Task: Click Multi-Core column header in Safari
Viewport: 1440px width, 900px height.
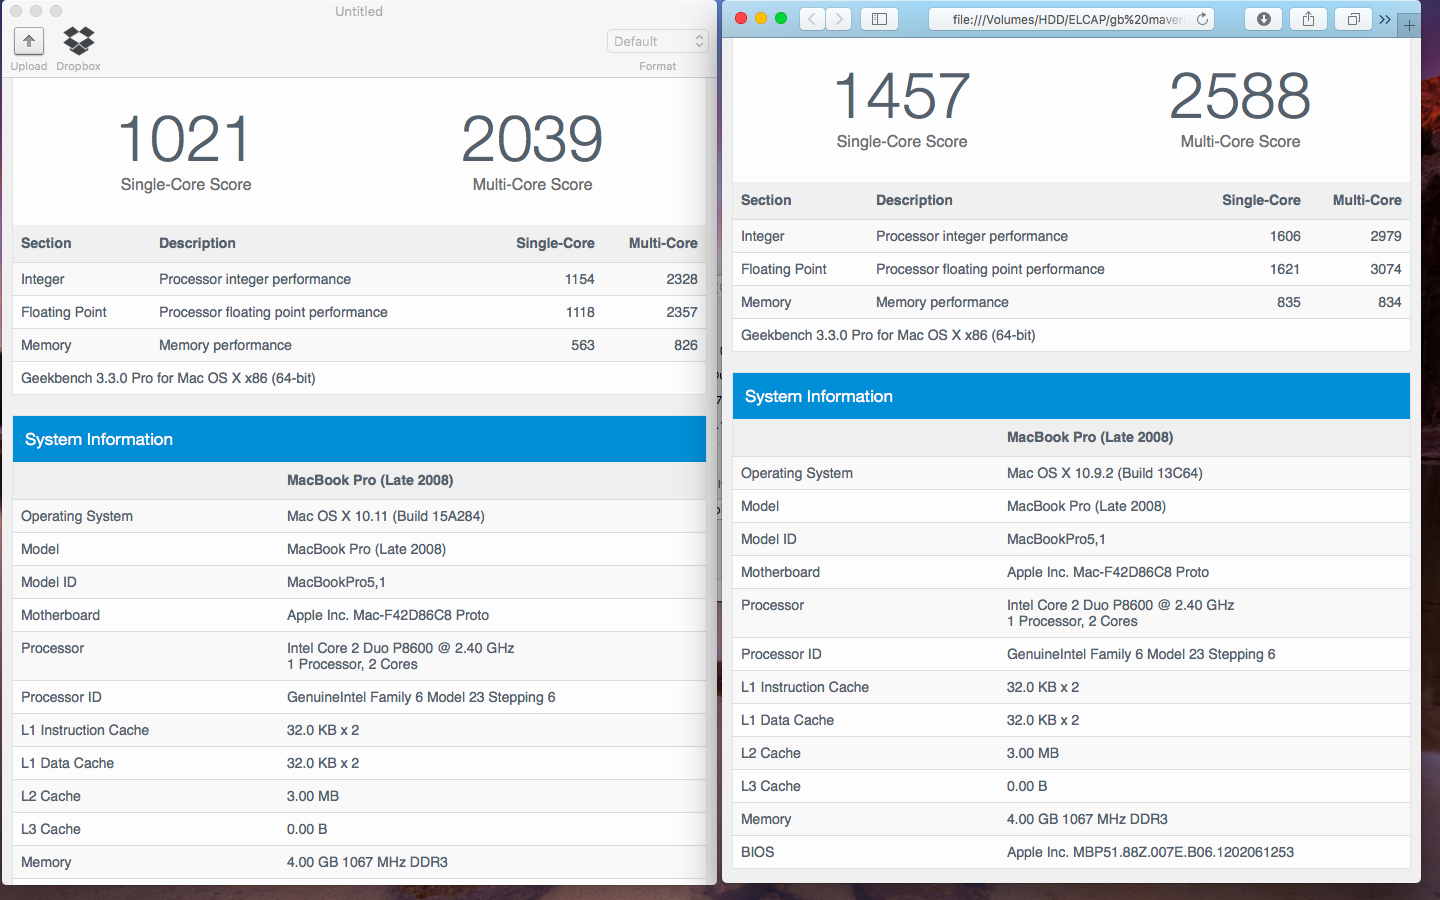Action: coord(1367,200)
